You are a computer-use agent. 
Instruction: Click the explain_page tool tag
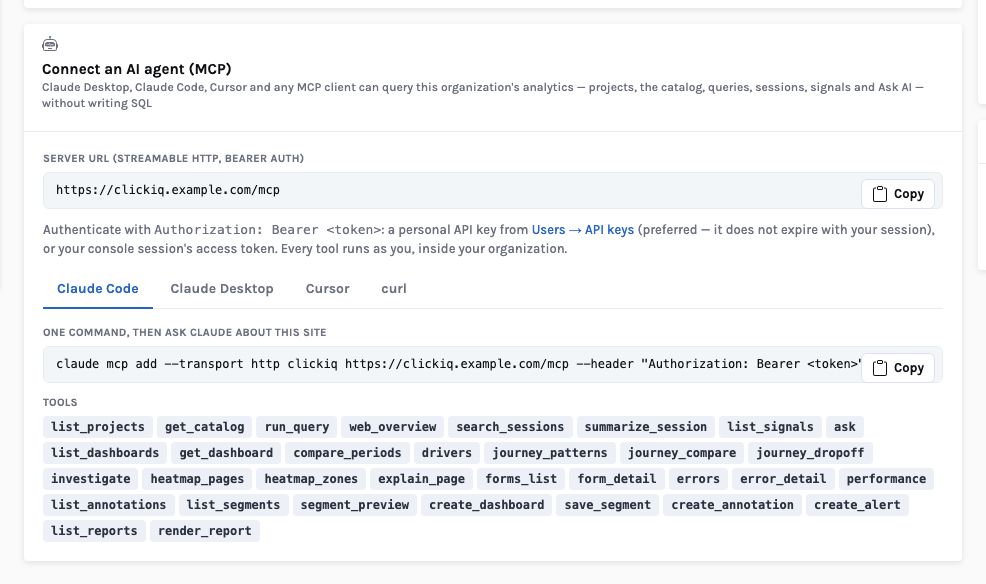tap(421, 479)
